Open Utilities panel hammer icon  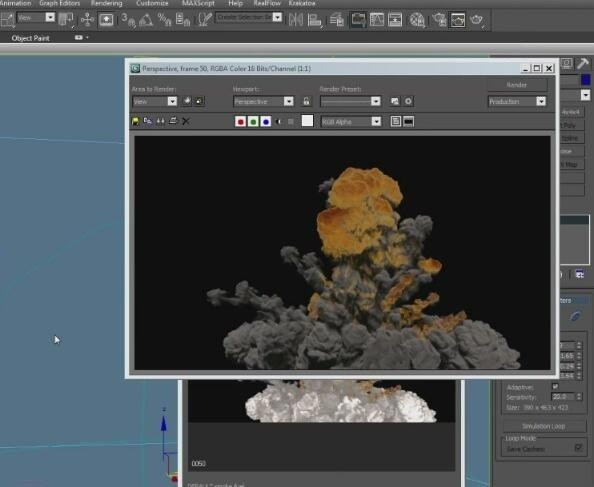click(583, 63)
